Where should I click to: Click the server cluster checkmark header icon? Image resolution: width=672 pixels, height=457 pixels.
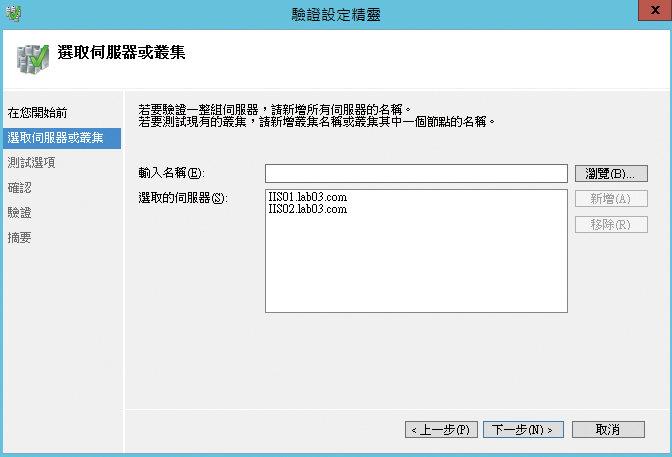pos(33,59)
